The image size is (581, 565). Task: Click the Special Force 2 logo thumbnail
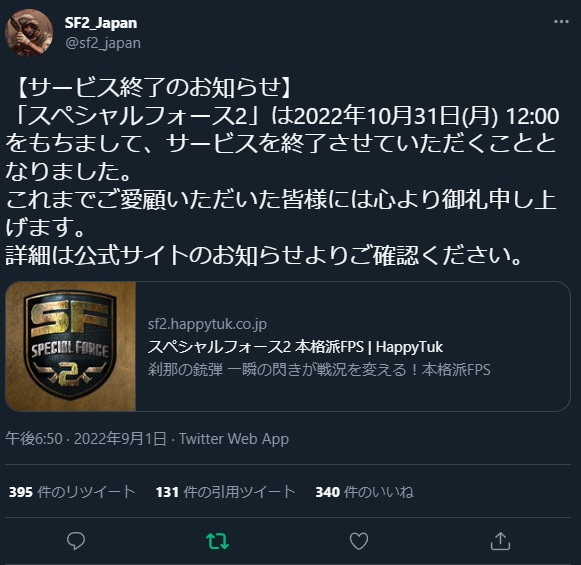[x=71, y=346]
